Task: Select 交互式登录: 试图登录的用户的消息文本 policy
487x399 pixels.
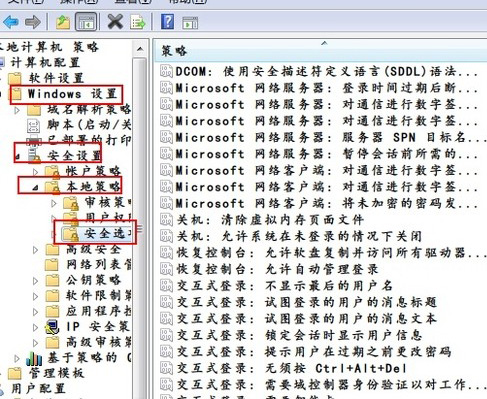Action: (307, 319)
